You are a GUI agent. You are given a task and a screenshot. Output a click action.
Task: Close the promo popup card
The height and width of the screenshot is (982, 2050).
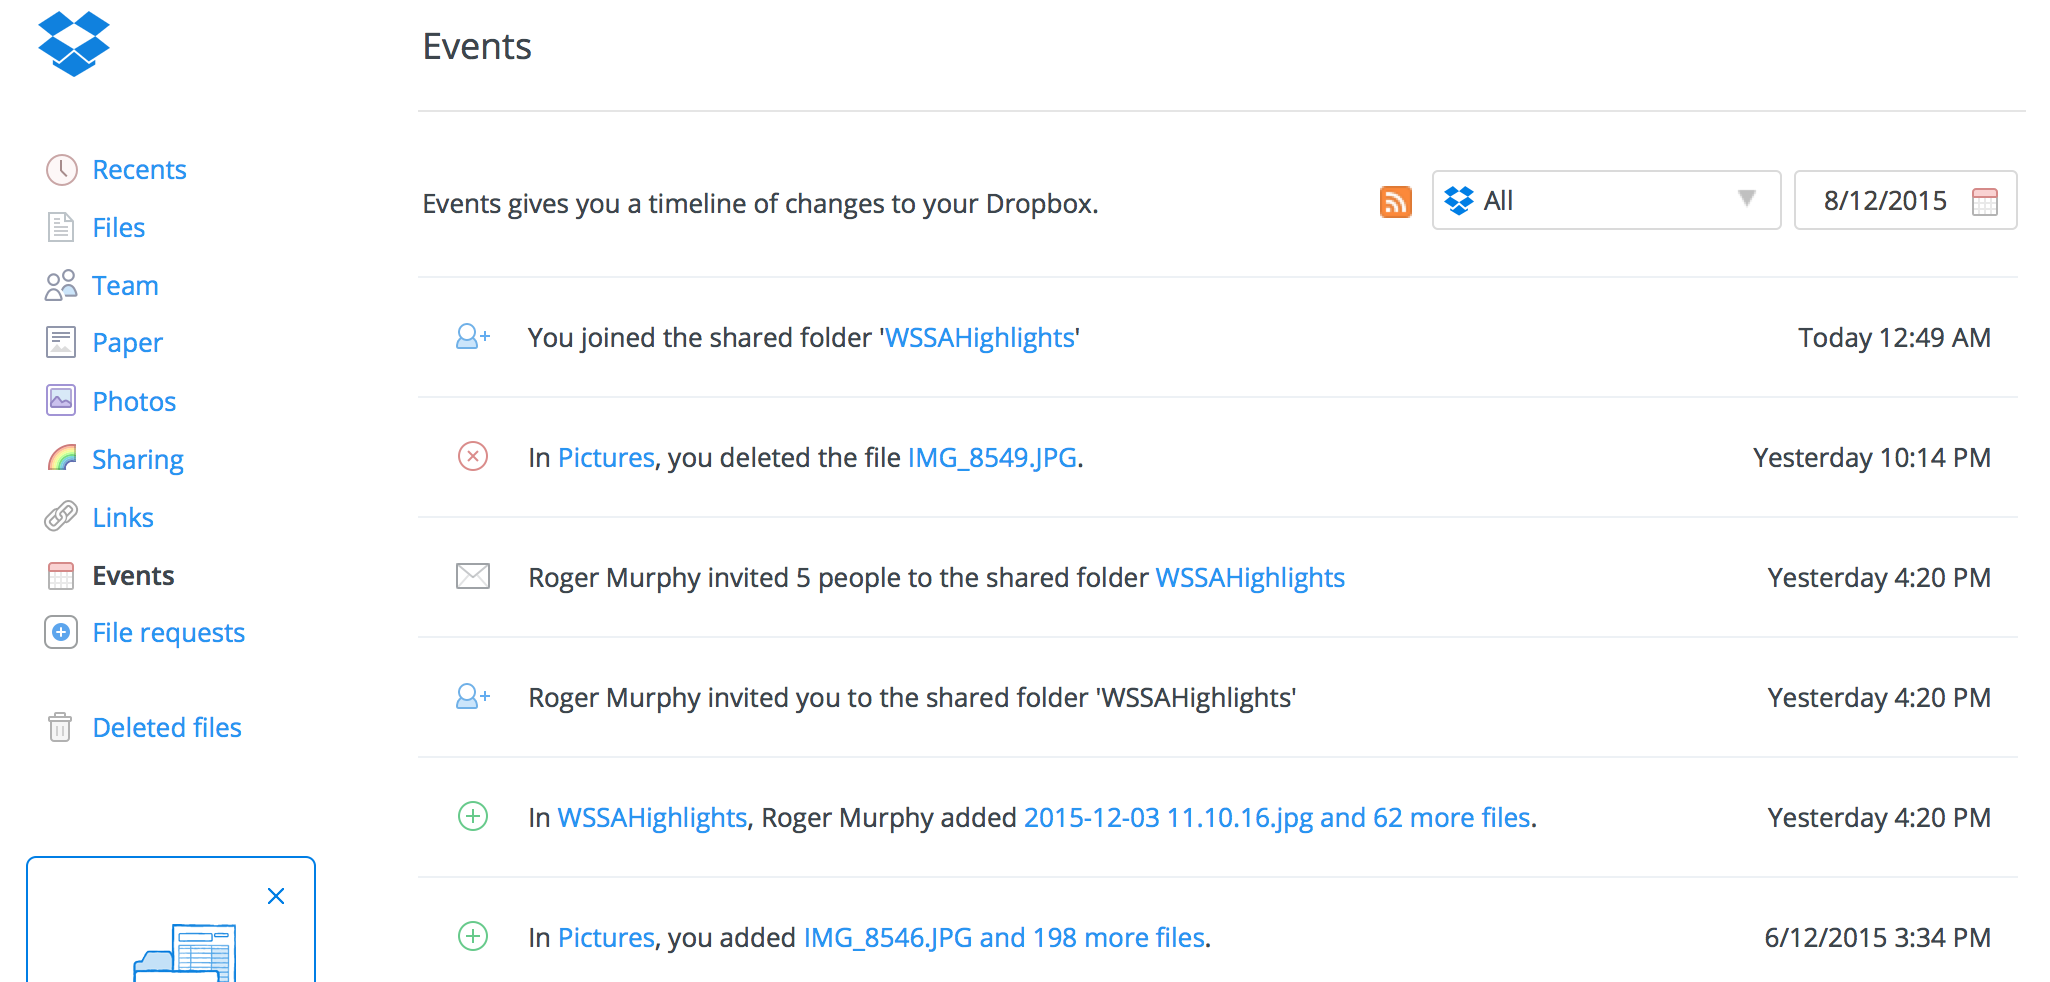(x=276, y=896)
